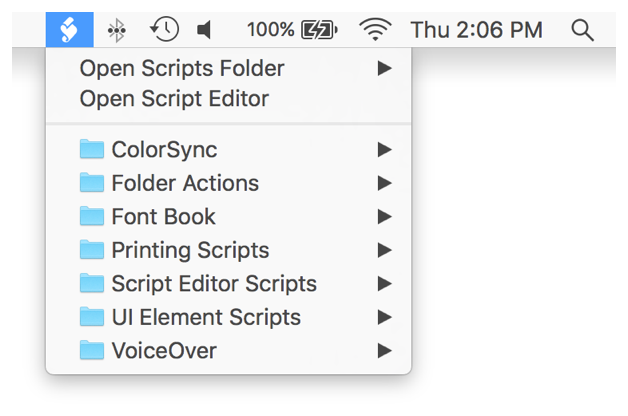Expand the UI Element Scripts submenu arrow
The height and width of the screenshot is (416, 628).
(383, 318)
